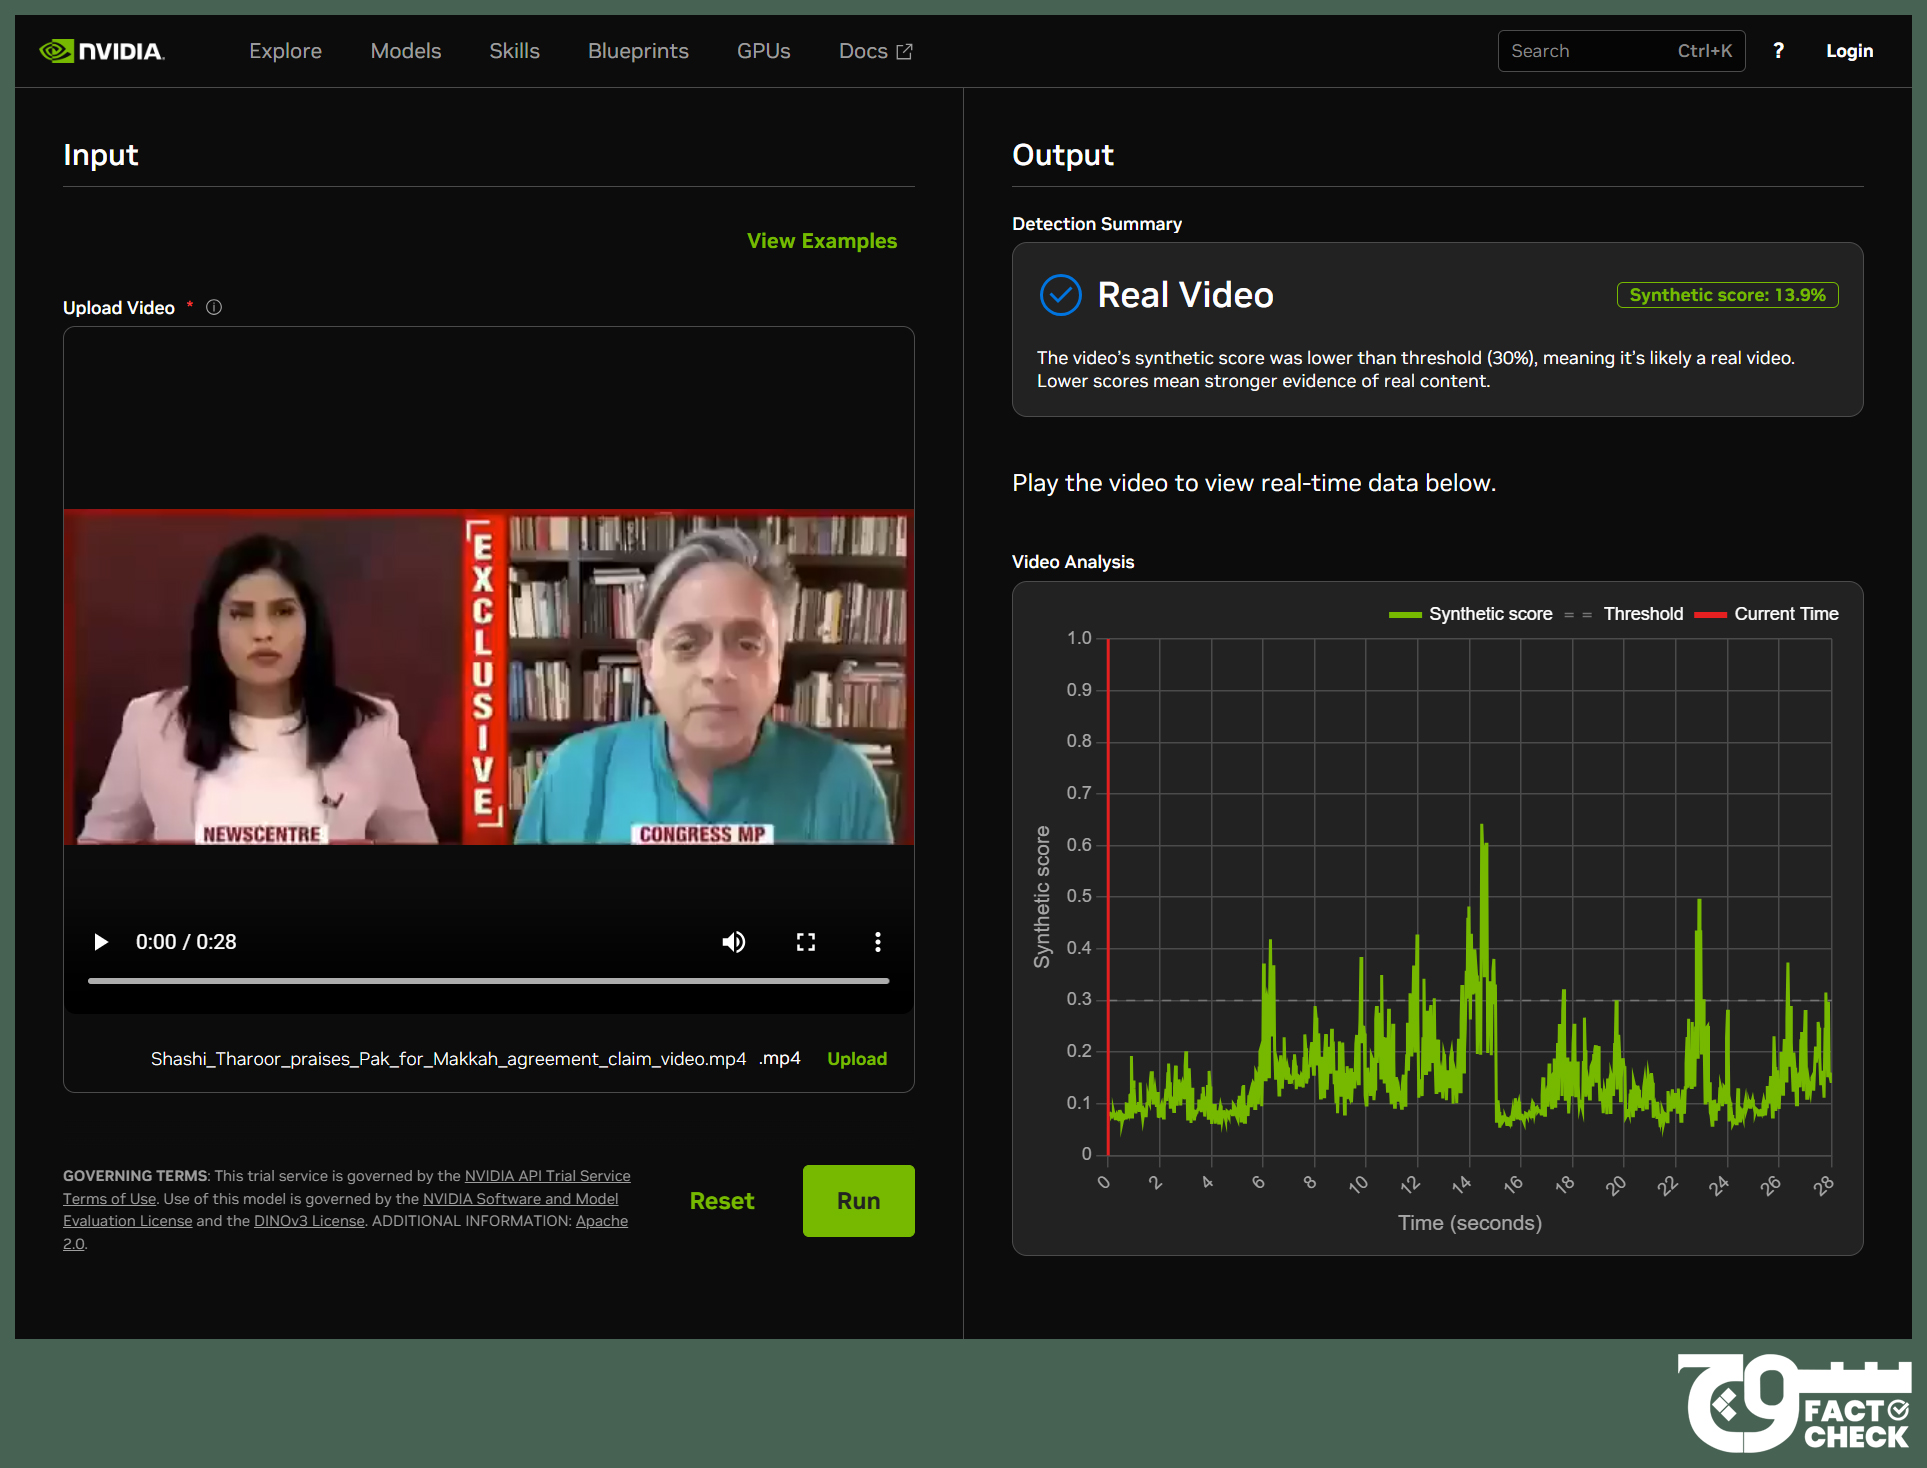The width and height of the screenshot is (1927, 1468).
Task: Open the Explore menu
Action: 285,51
